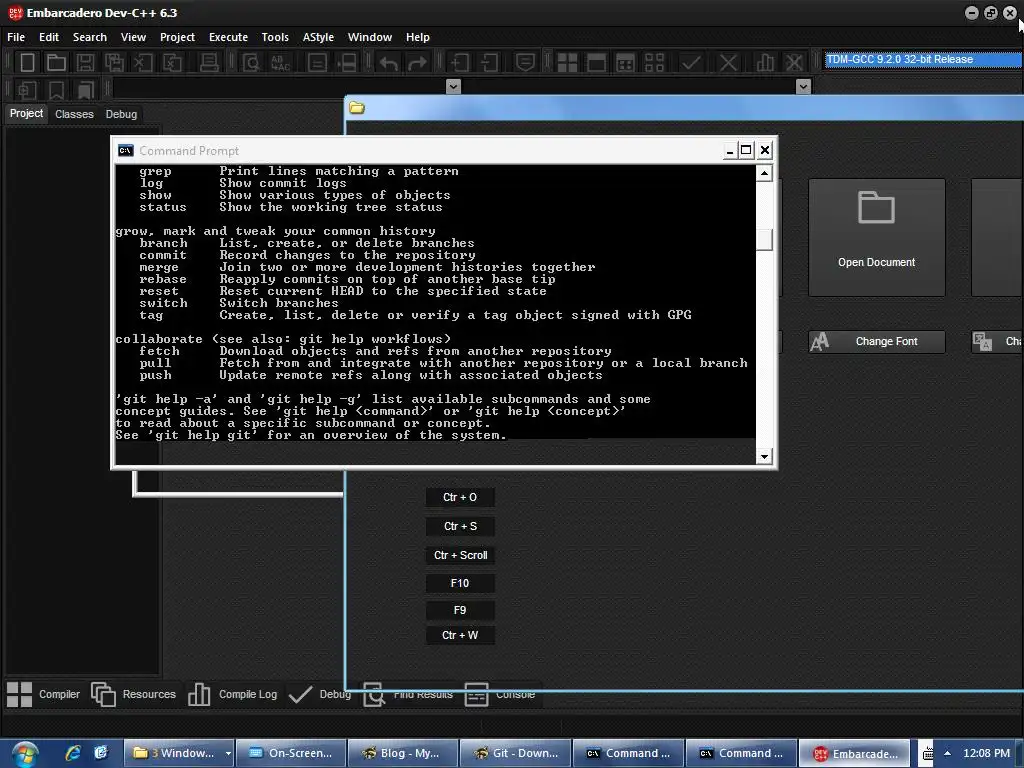Click the Close All toolbar icon
The height and width of the screenshot is (768, 1024).
click(172, 63)
